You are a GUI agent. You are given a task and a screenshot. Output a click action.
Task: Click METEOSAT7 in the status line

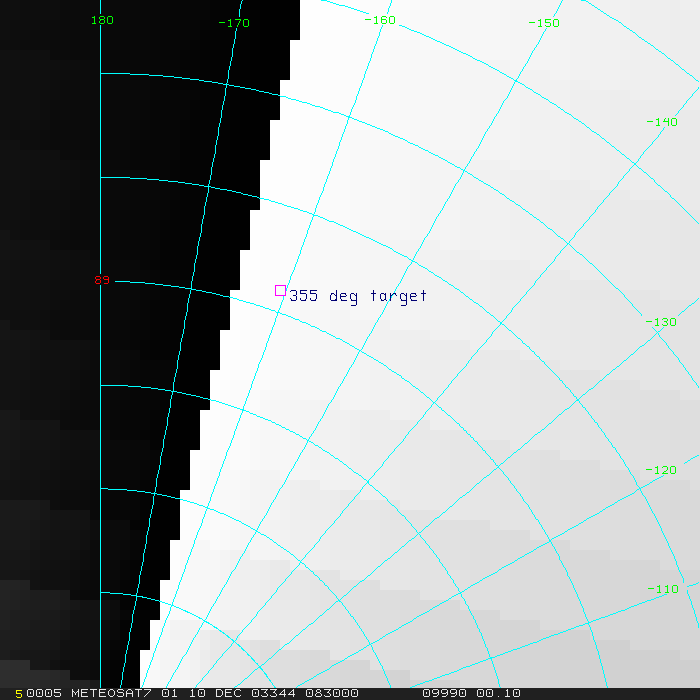111,693
